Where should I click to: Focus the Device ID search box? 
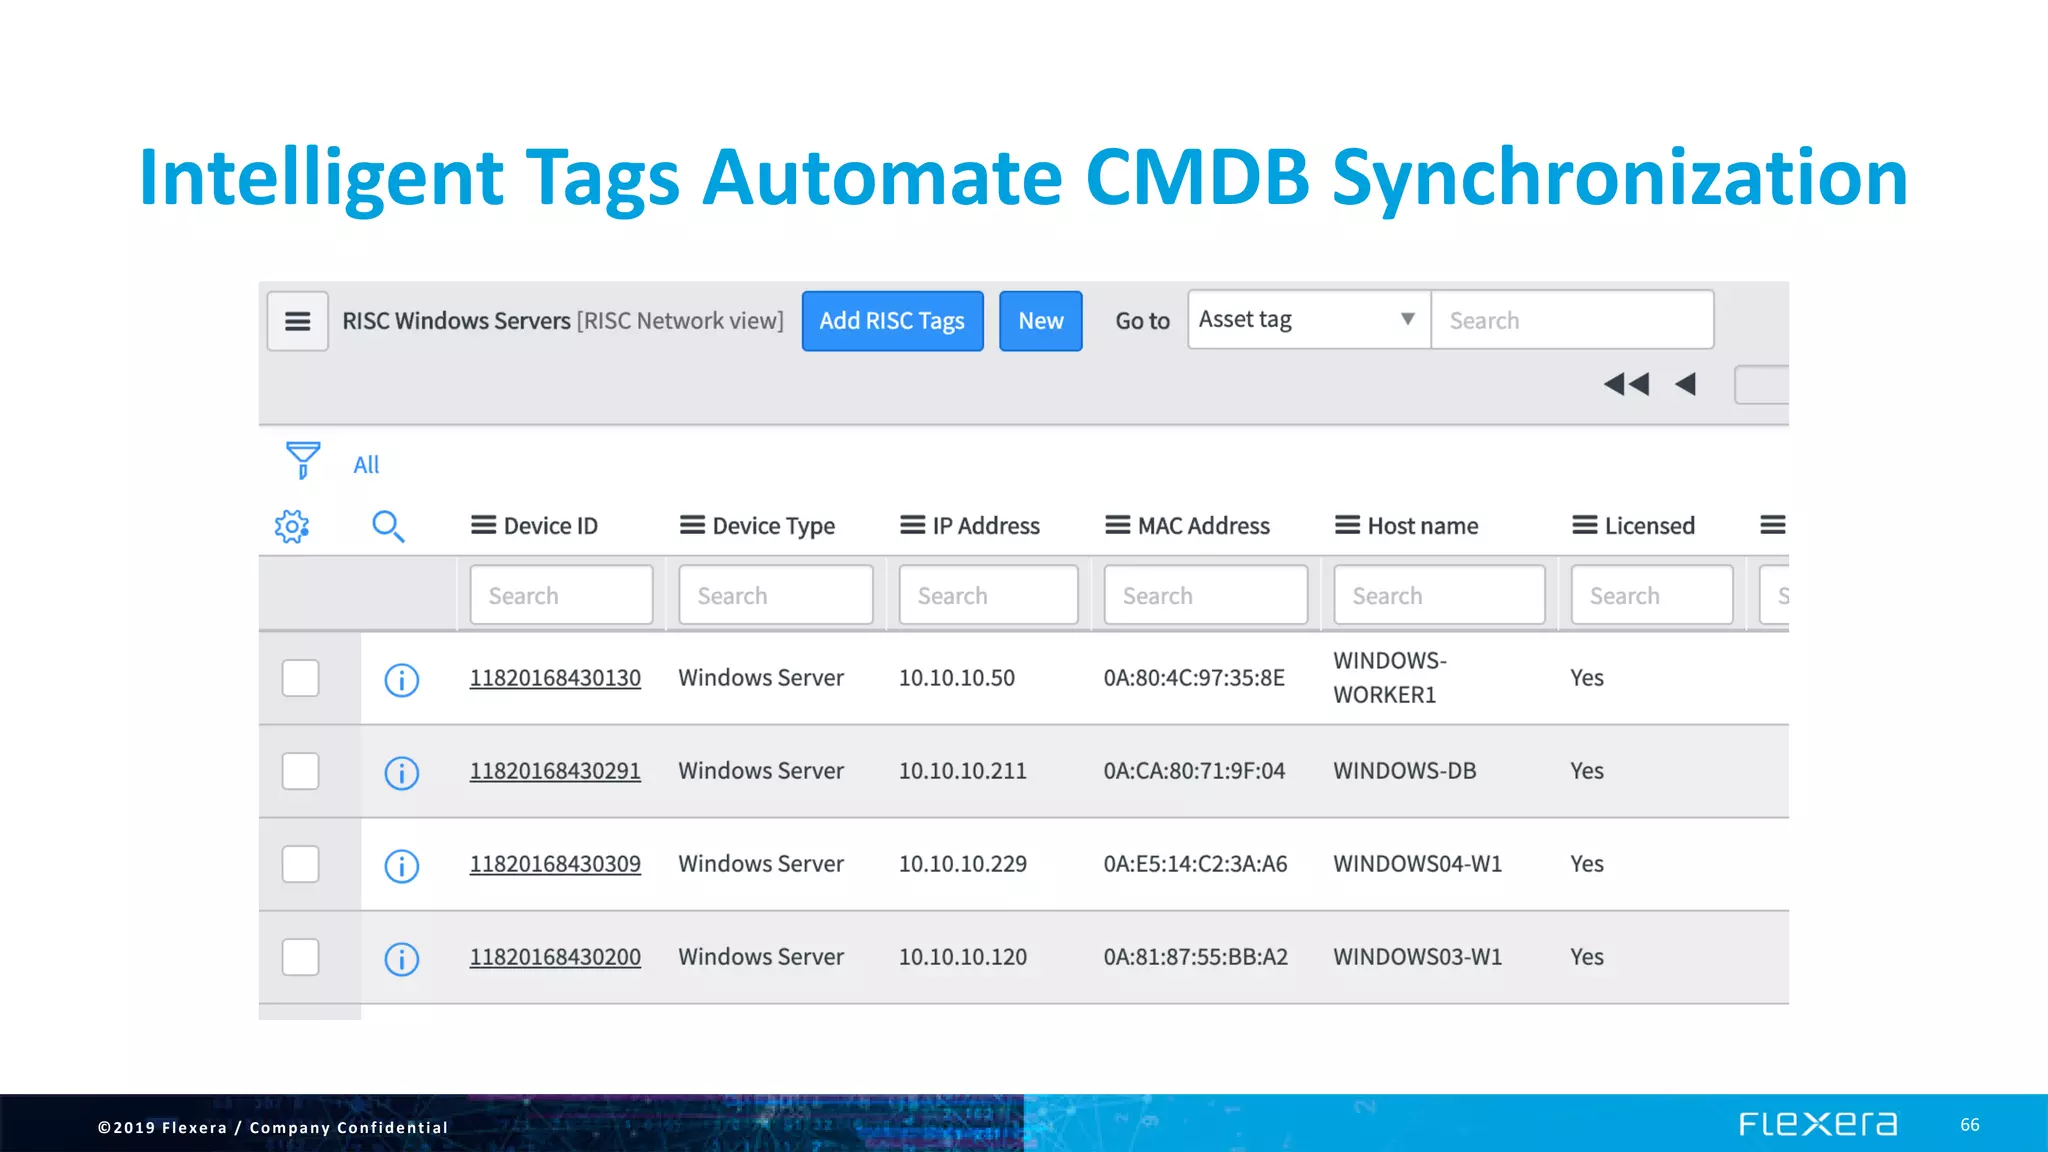[x=561, y=595]
